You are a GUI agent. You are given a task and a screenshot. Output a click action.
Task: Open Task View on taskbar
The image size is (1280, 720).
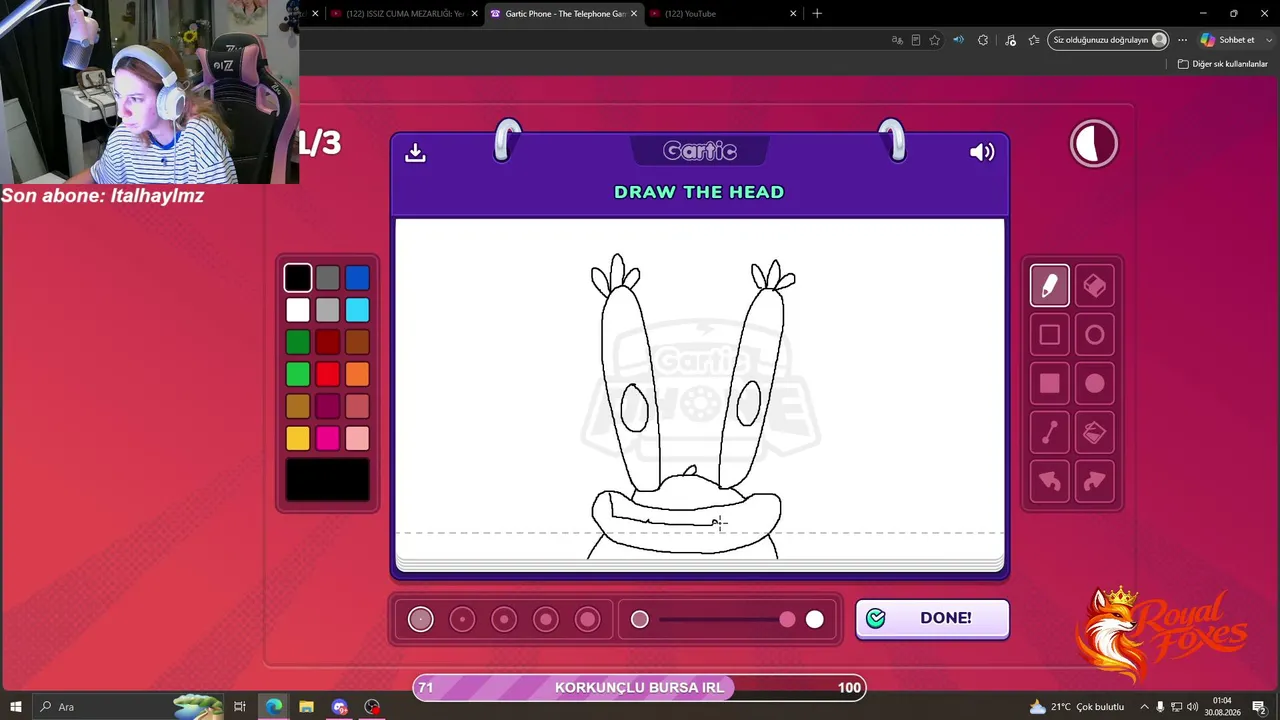coord(240,707)
